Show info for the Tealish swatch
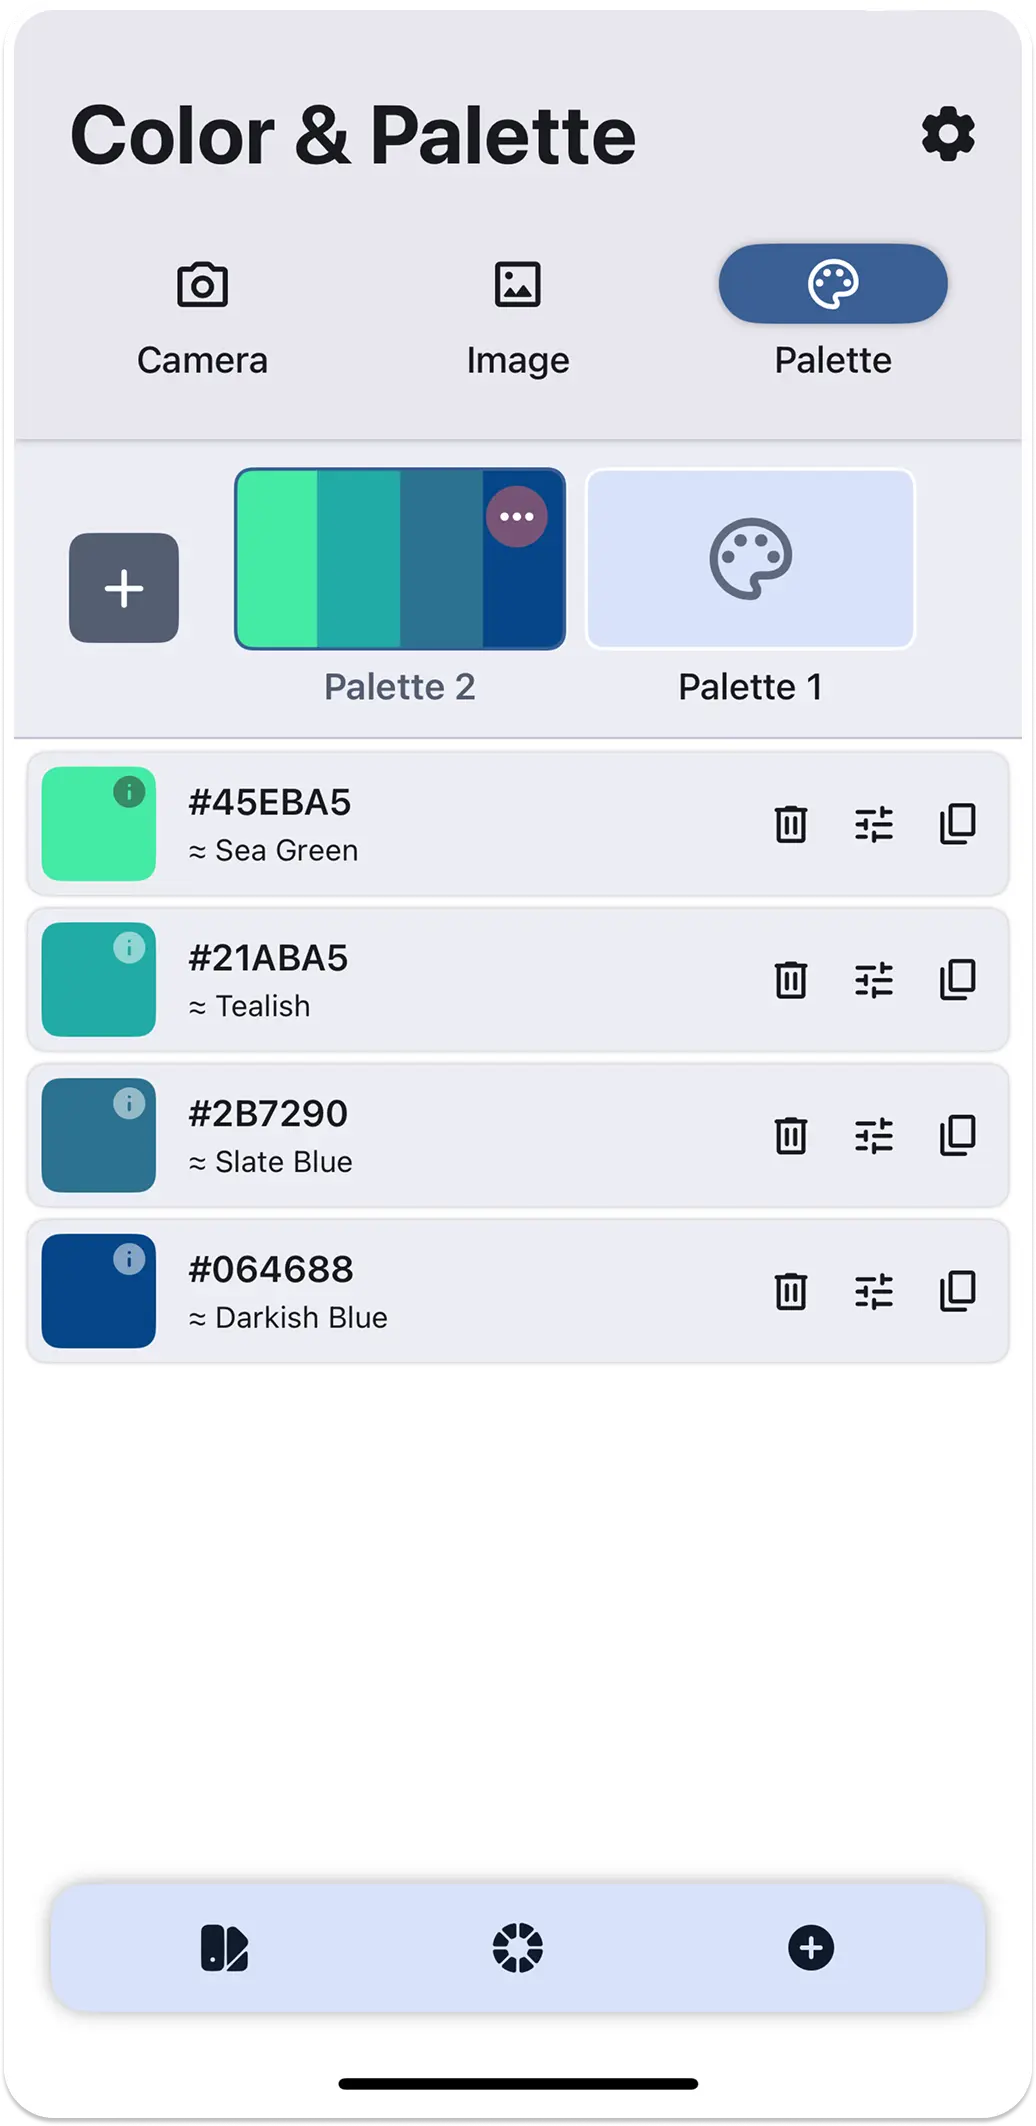Image resolution: width=1036 pixels, height=2126 pixels. [x=128, y=949]
